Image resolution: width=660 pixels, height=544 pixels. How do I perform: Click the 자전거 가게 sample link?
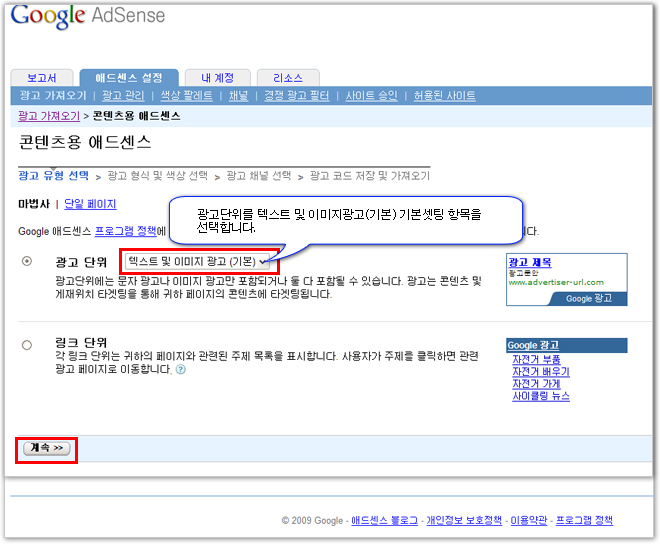click(536, 384)
